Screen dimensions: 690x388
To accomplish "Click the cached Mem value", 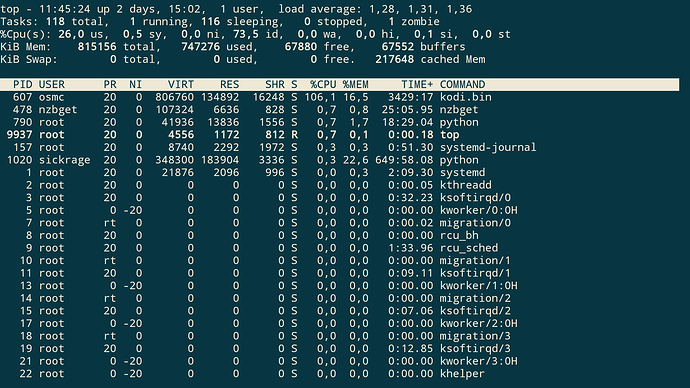I will [394, 59].
